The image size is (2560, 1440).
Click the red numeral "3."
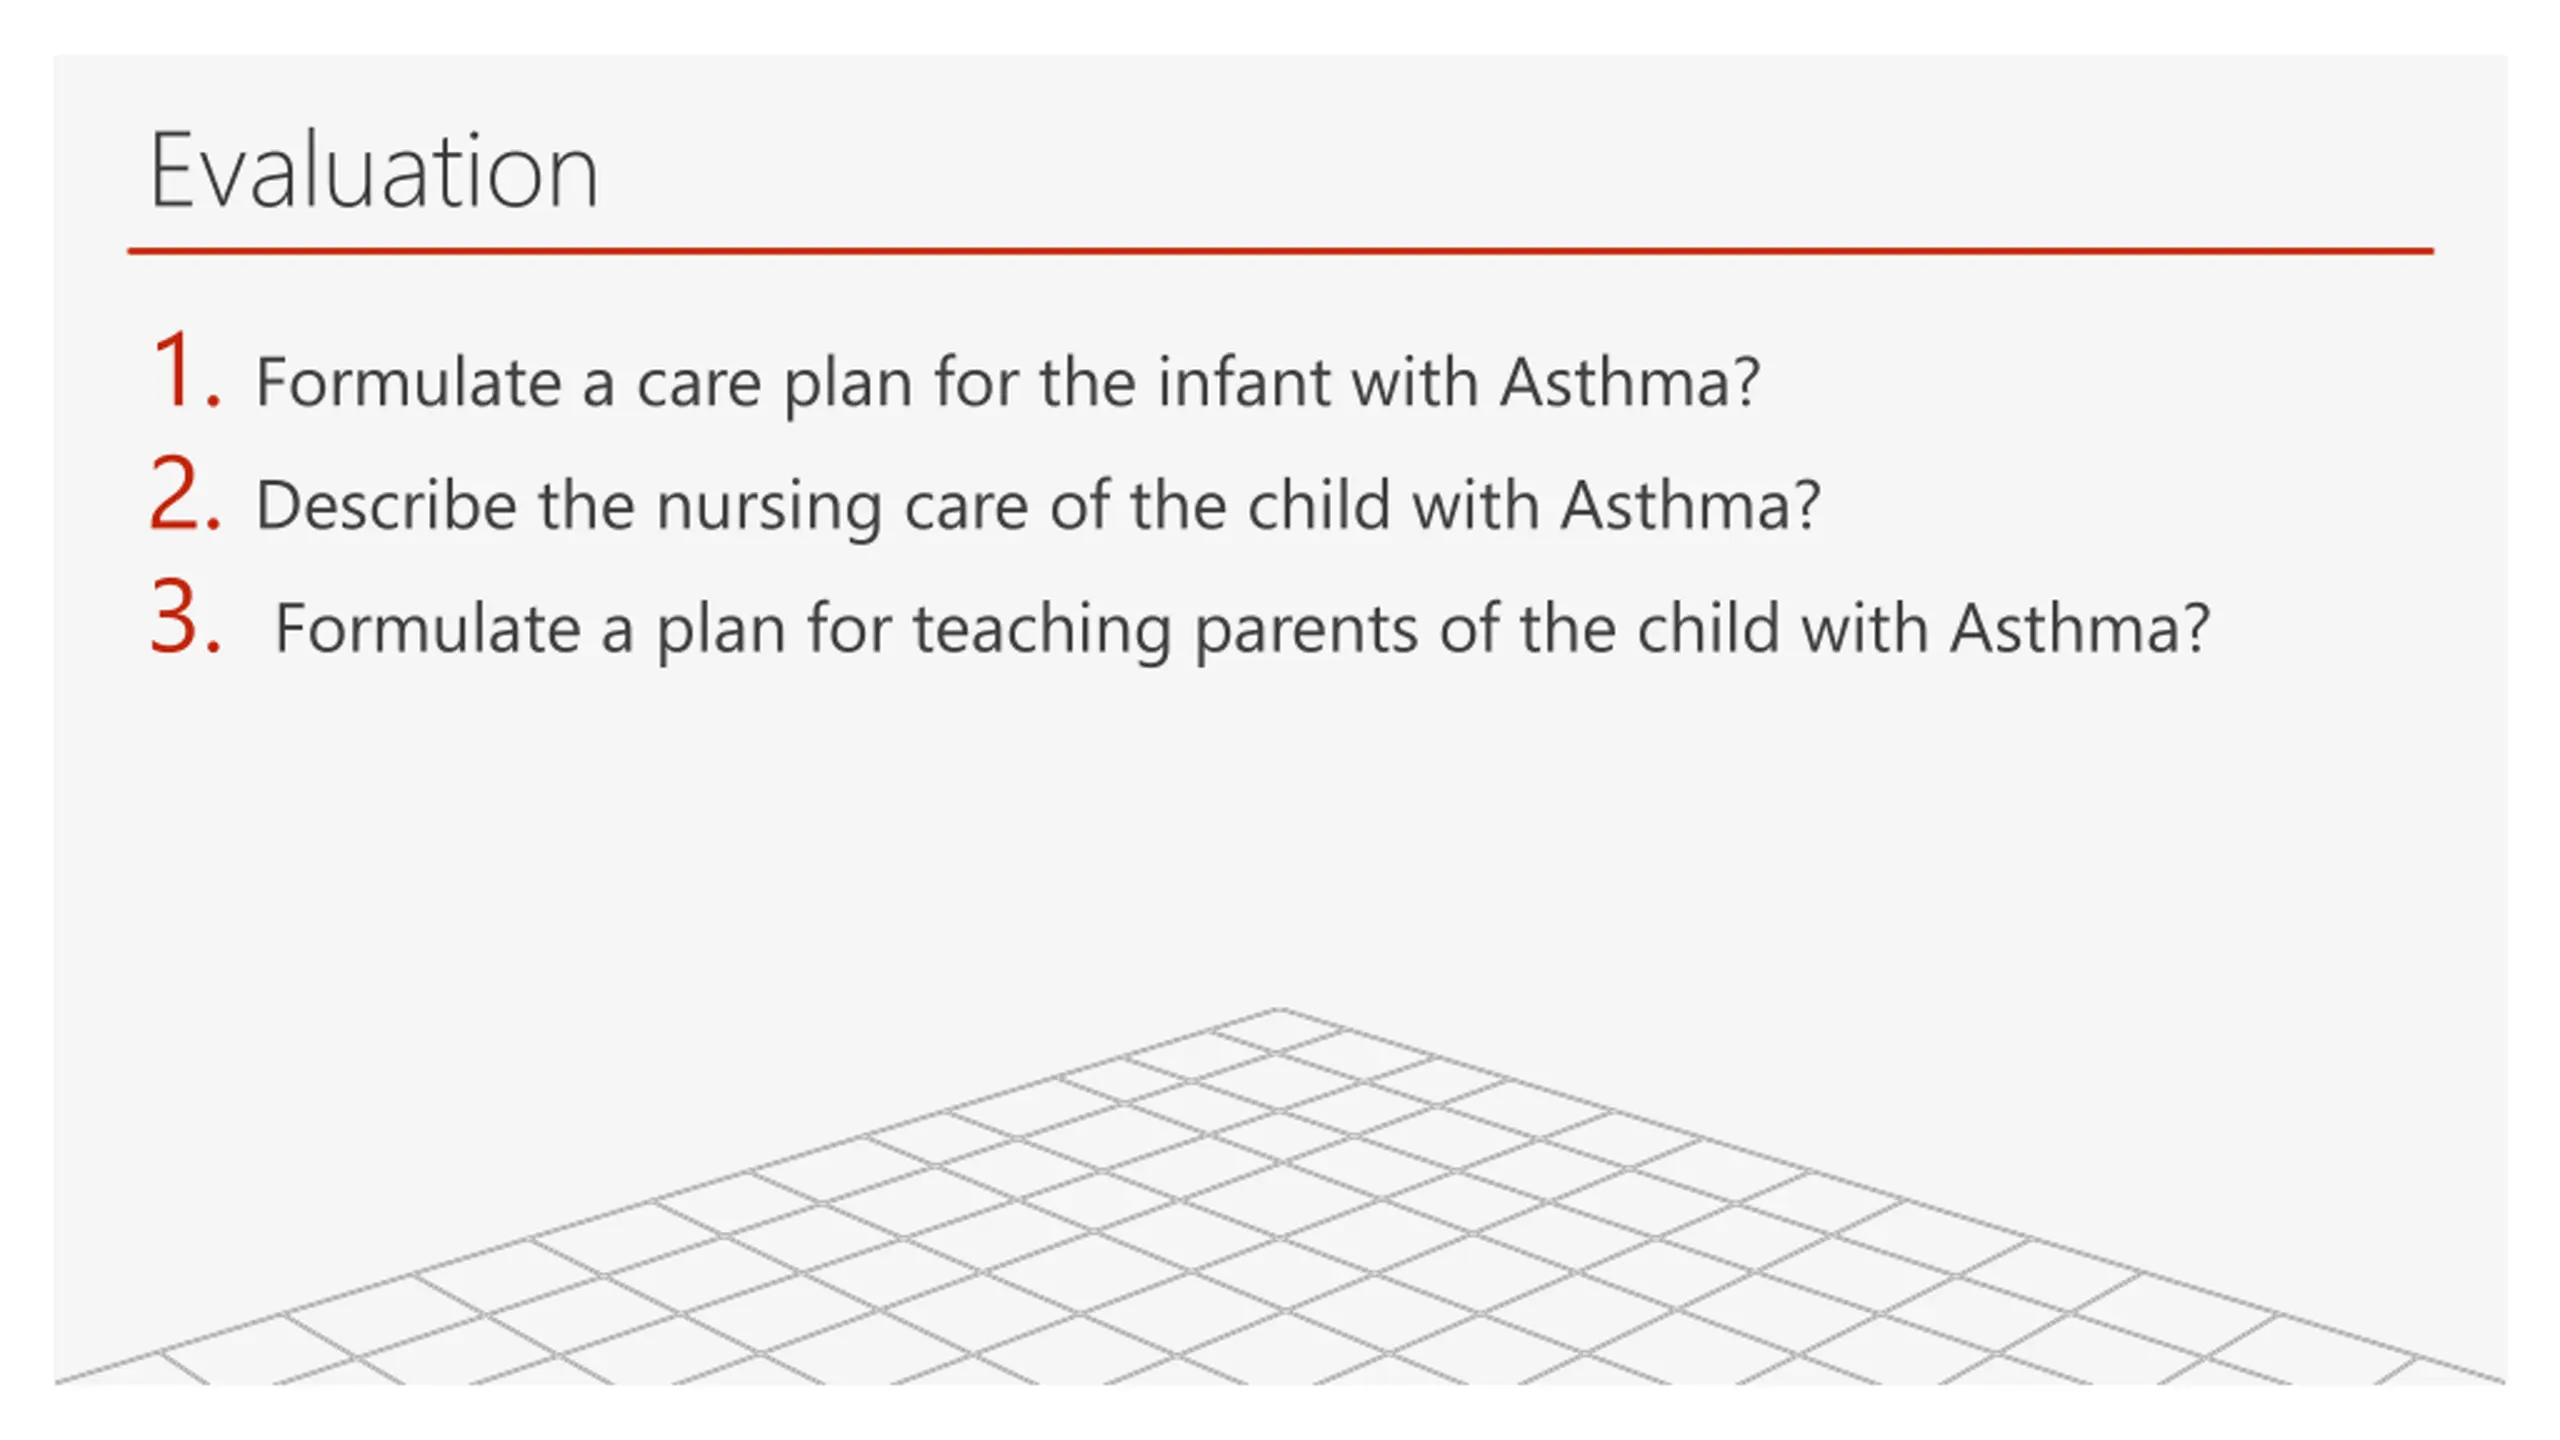(186, 616)
